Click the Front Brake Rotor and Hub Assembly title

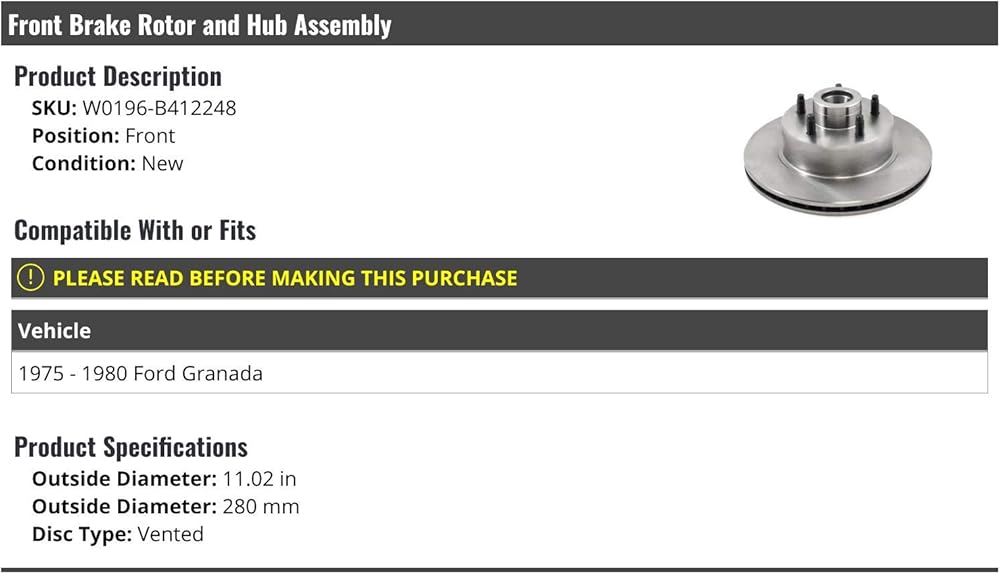tap(200, 25)
